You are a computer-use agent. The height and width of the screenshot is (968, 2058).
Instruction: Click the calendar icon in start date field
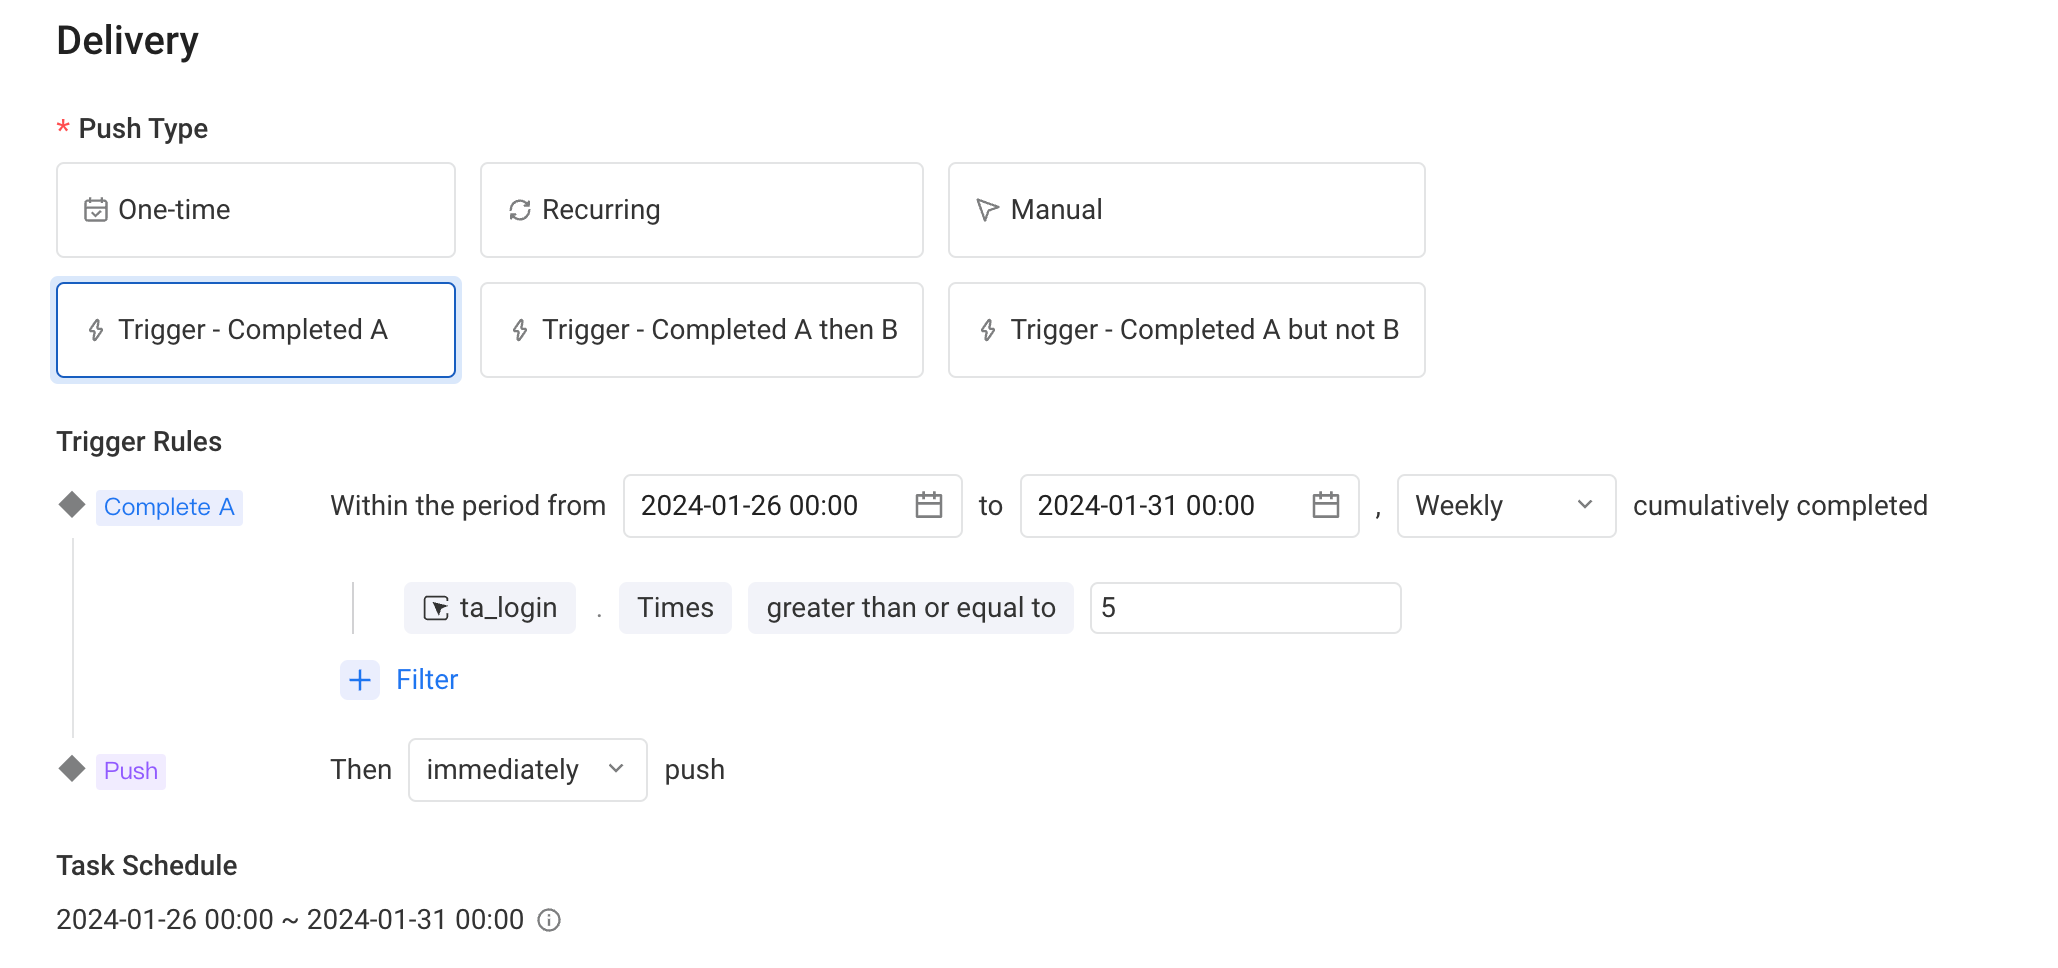tap(929, 505)
